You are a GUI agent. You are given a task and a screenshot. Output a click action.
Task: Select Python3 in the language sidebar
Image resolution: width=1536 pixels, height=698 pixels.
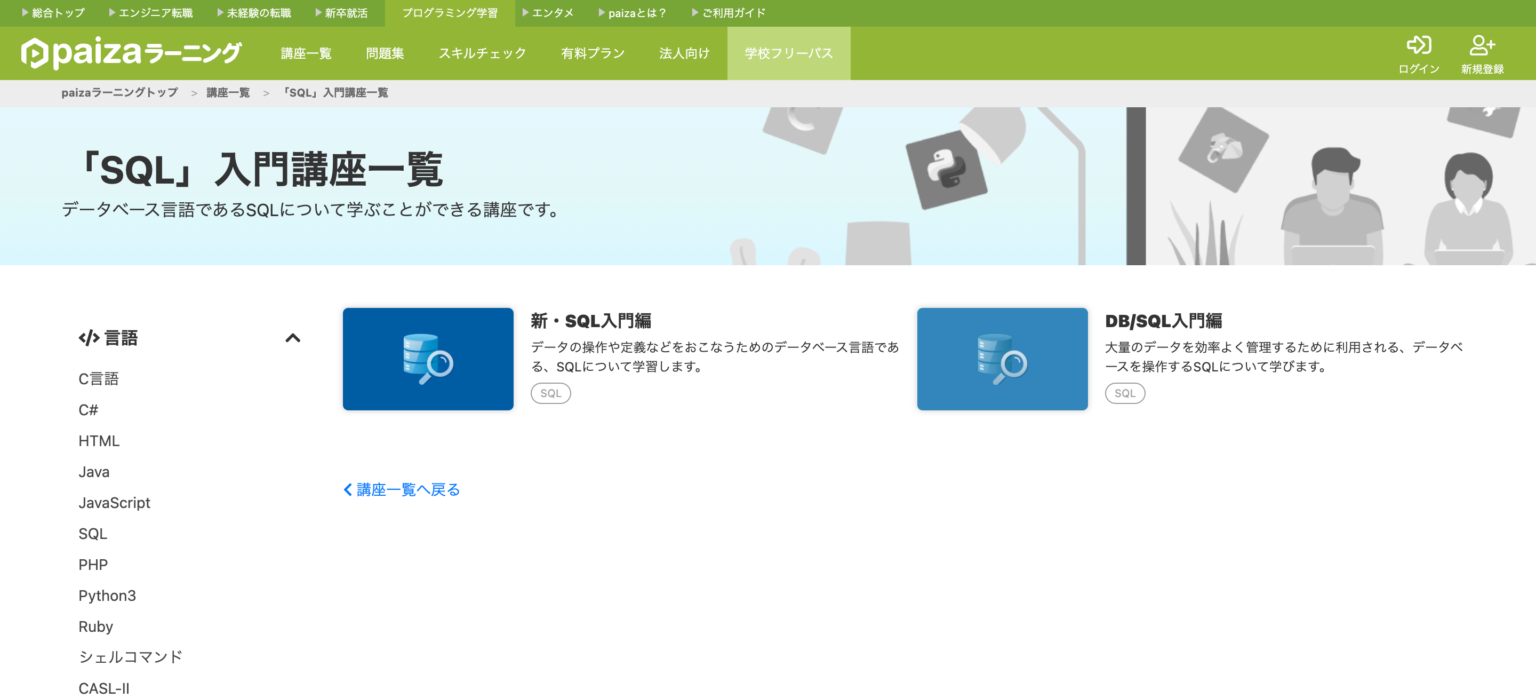107,595
